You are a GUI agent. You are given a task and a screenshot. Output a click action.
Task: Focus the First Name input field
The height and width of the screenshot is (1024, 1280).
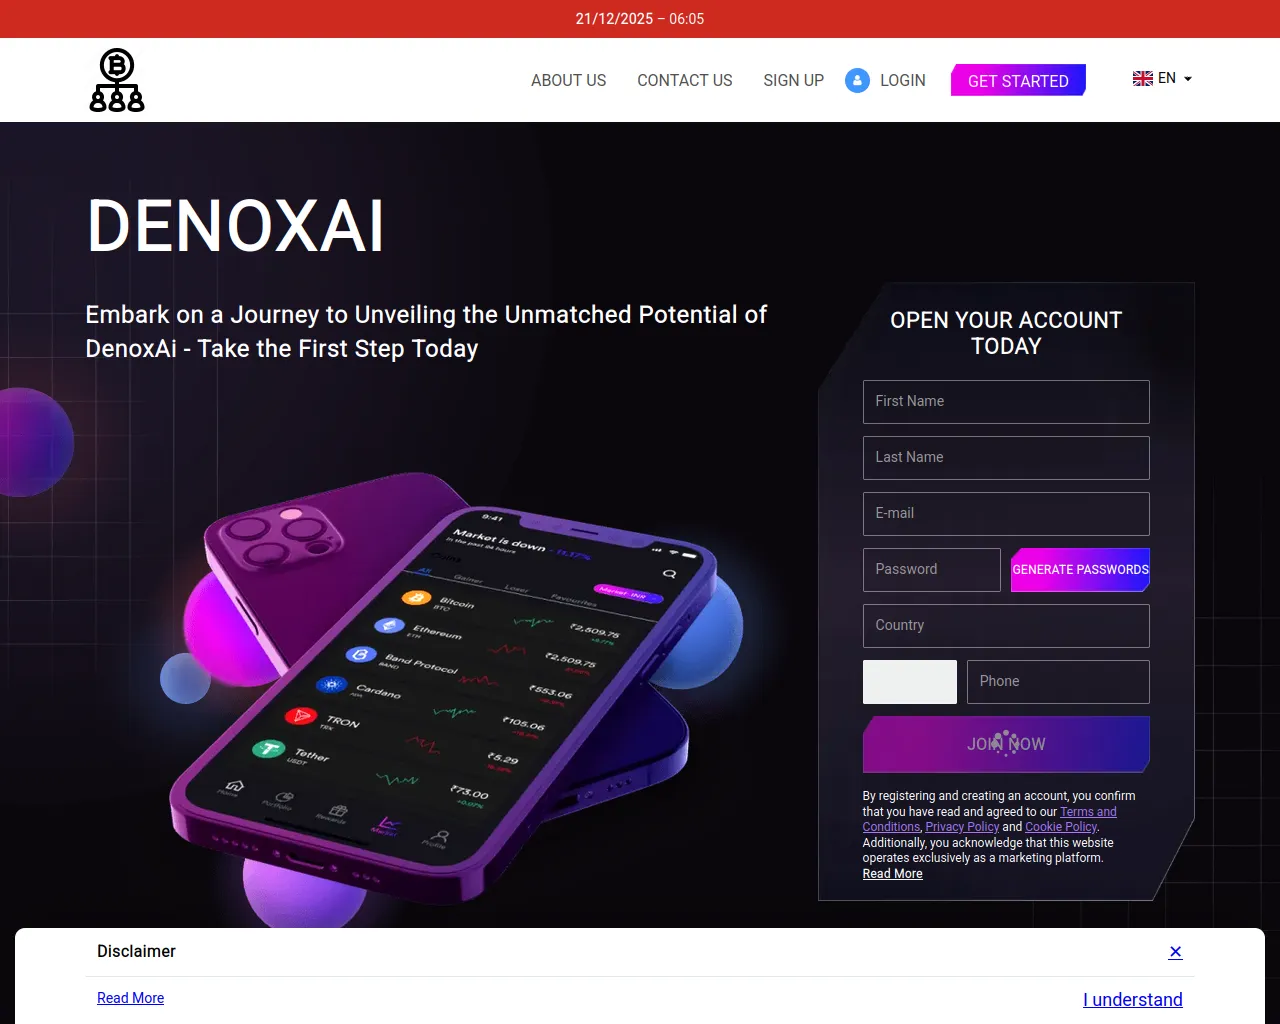pyautogui.click(x=1006, y=402)
